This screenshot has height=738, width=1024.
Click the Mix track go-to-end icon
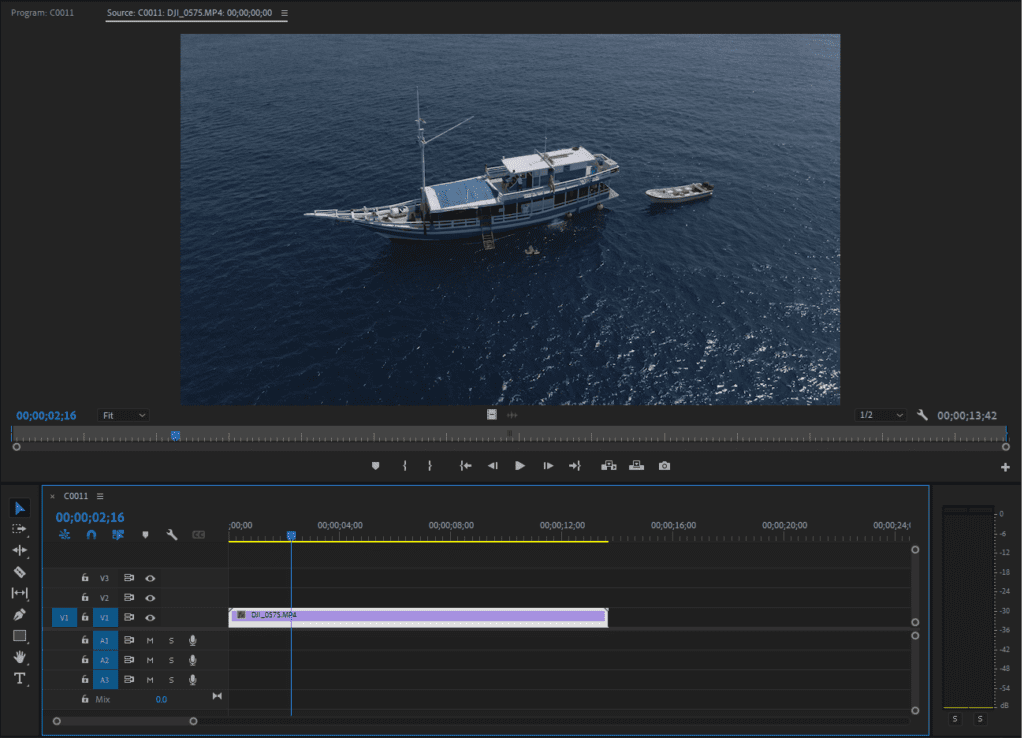(217, 696)
